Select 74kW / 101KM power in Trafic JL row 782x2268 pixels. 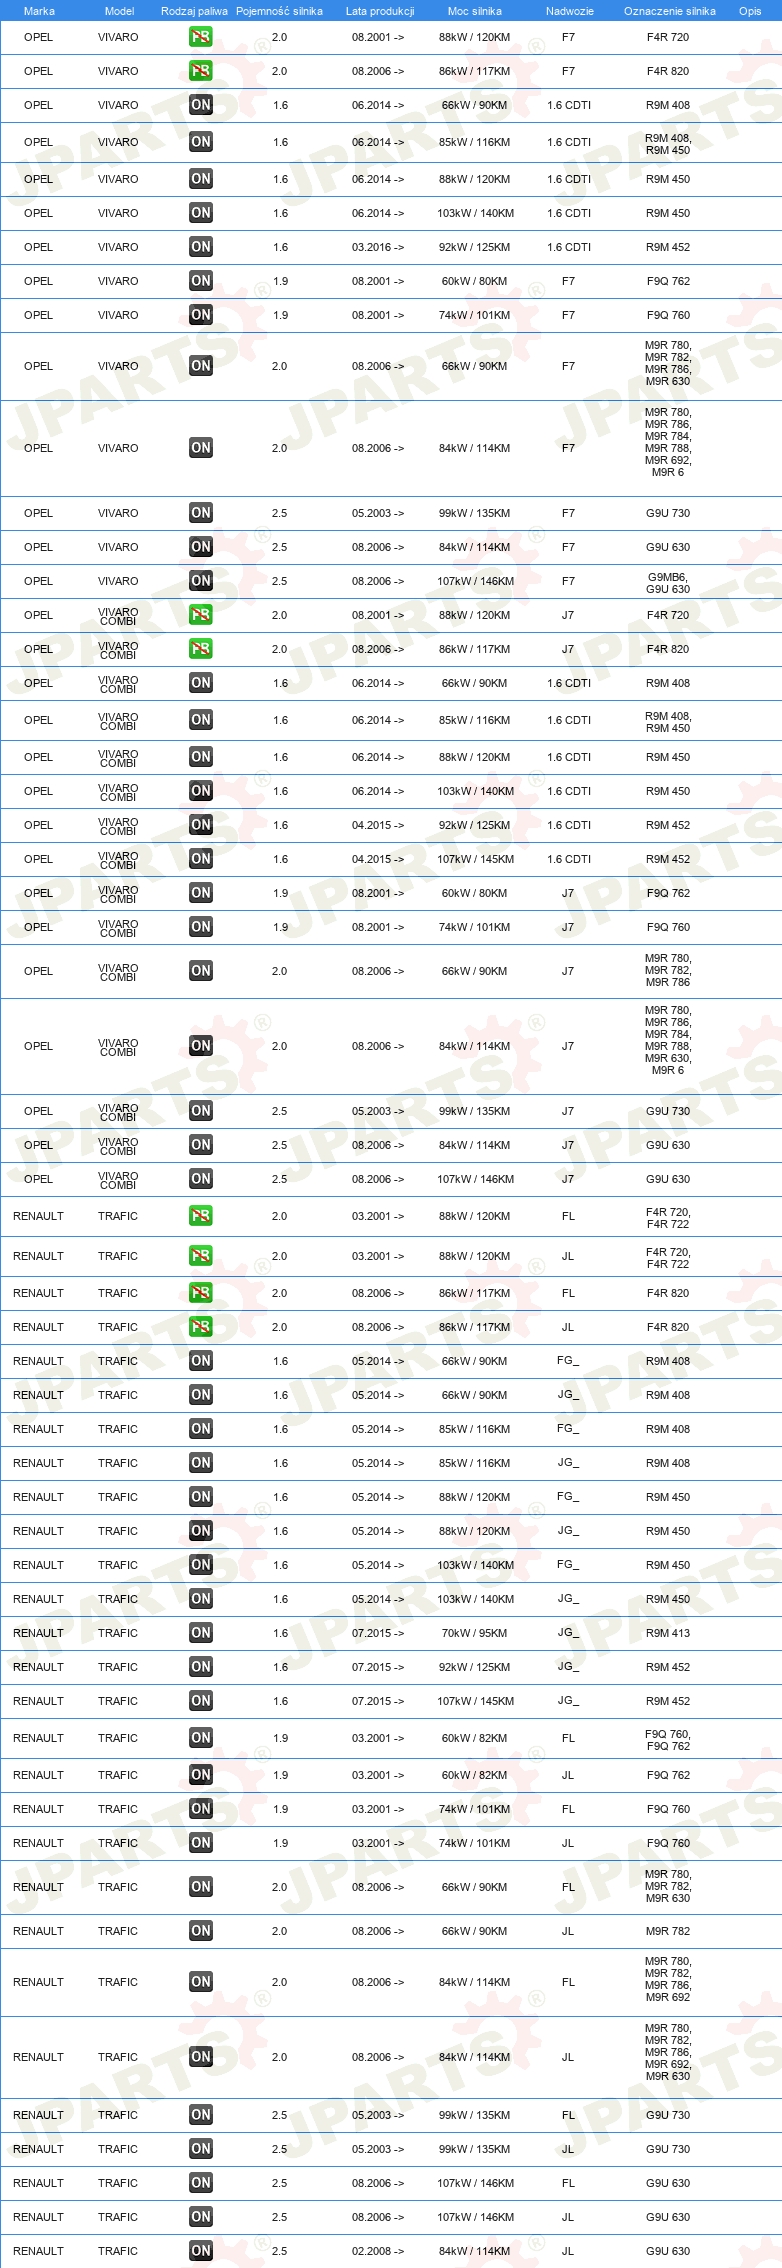[x=475, y=1843]
